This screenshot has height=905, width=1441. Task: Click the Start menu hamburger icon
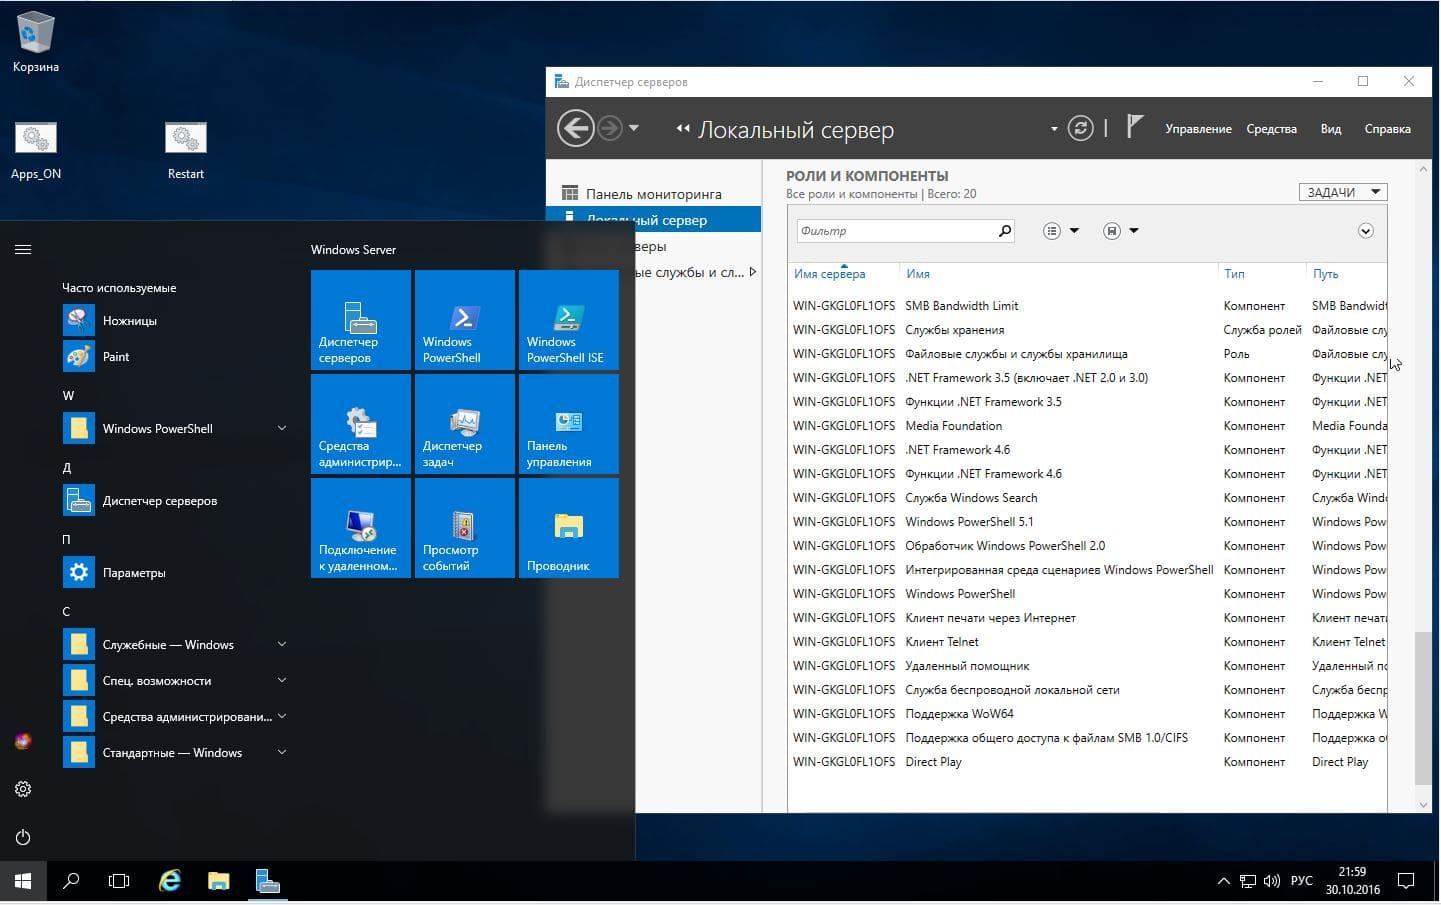23,249
